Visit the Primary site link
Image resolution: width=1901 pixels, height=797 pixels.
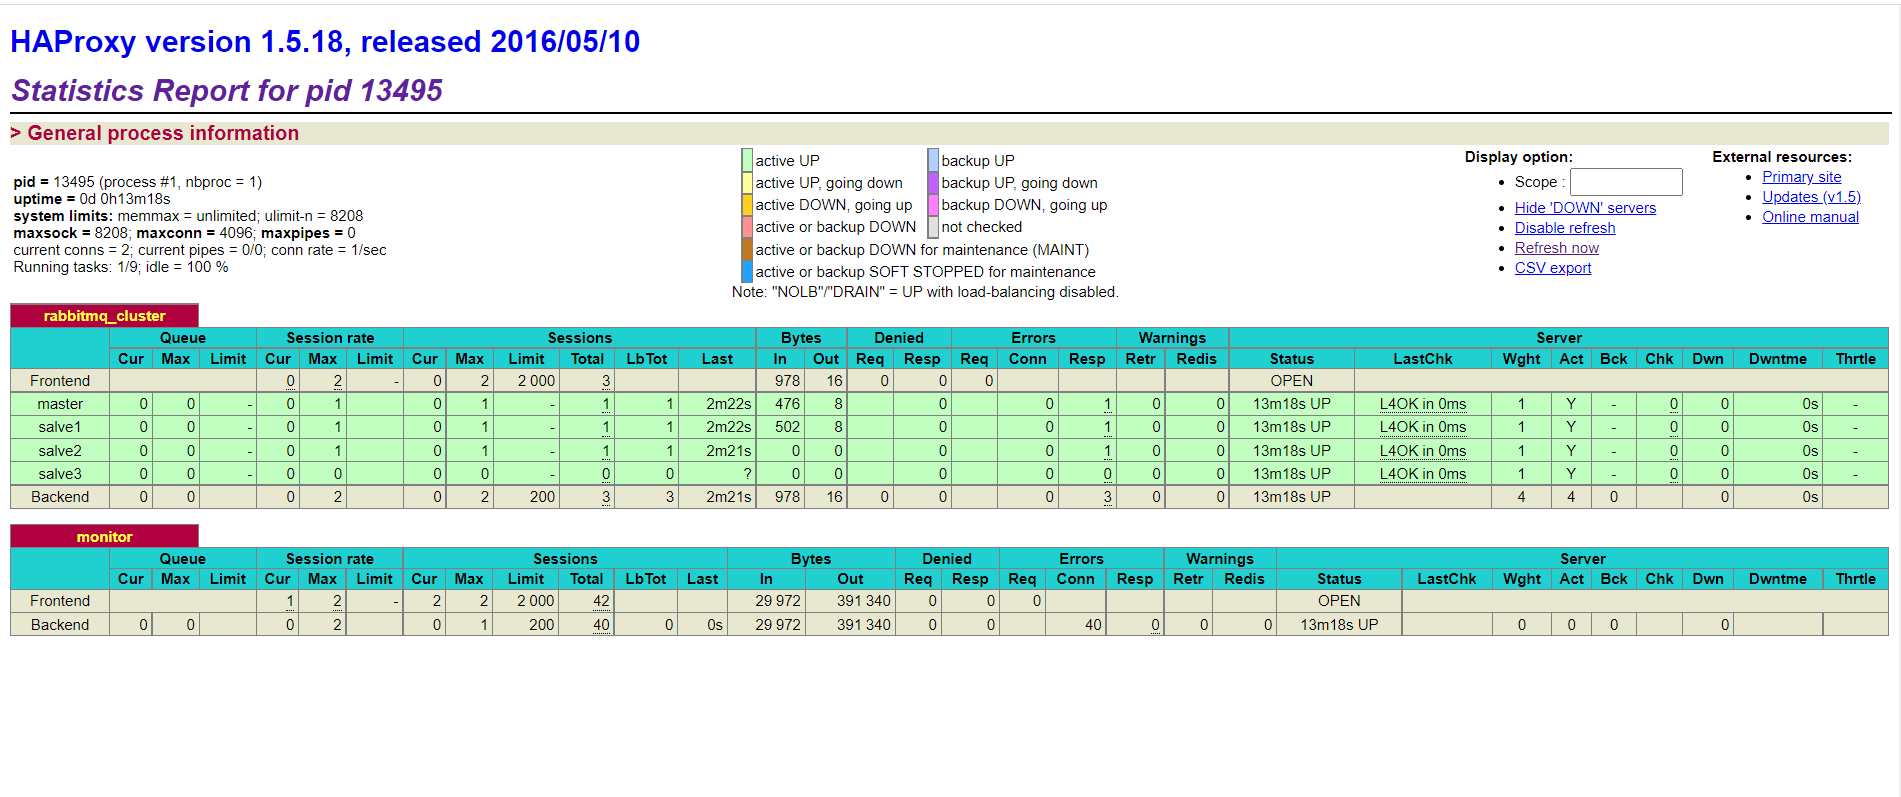pyautogui.click(x=1801, y=177)
